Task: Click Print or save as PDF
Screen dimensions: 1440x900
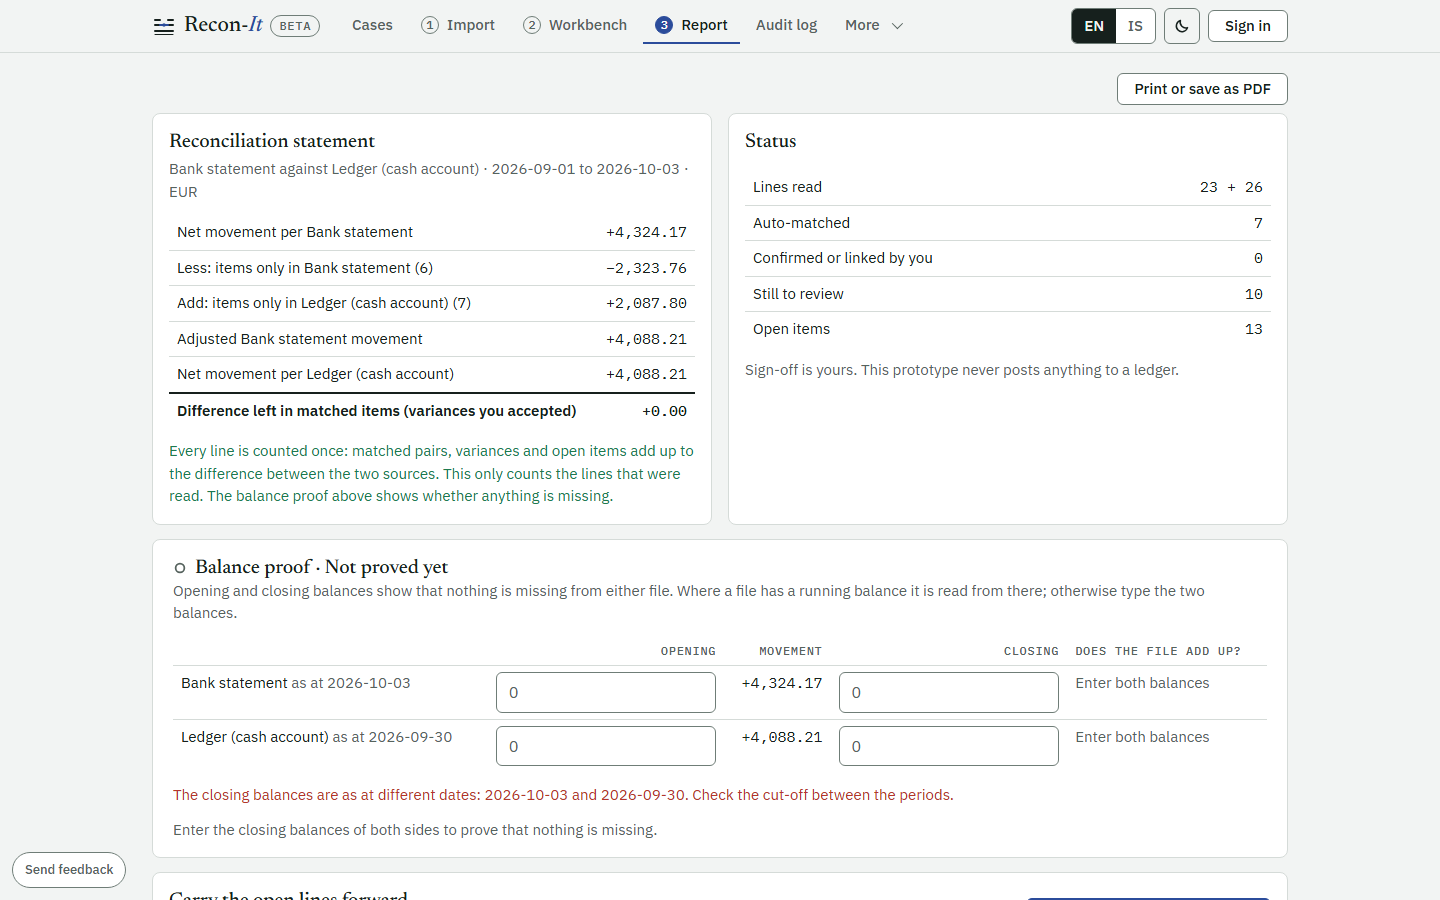Action: coord(1202,89)
